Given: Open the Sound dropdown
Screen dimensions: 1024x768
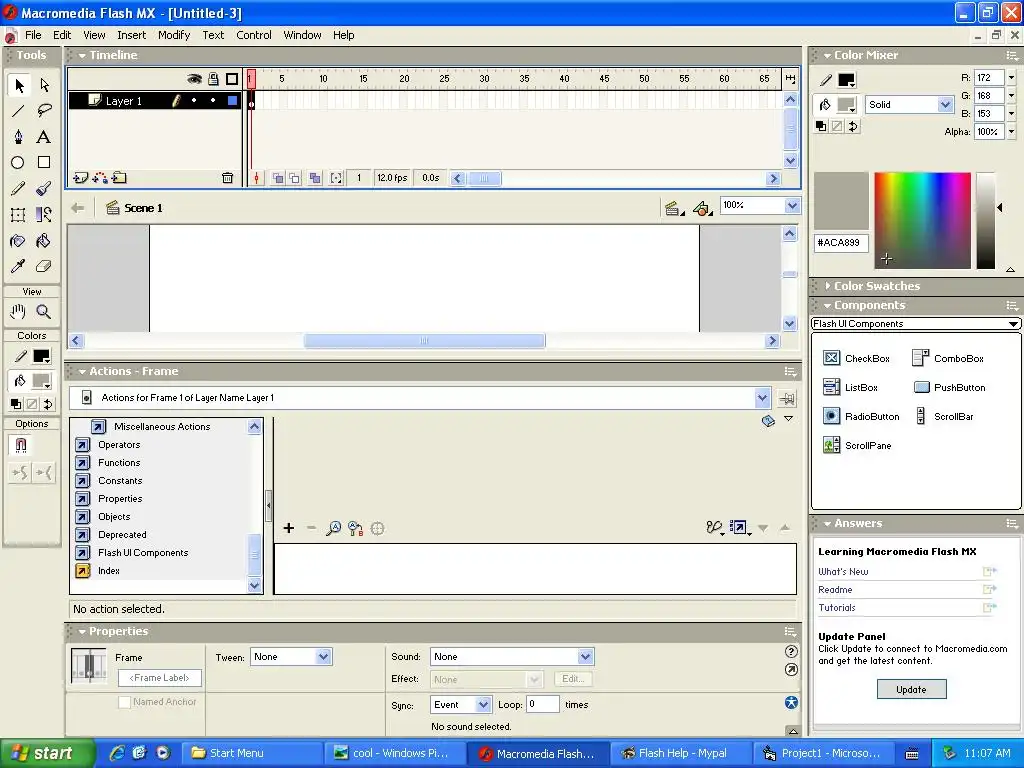Looking at the screenshot, I should pos(585,657).
